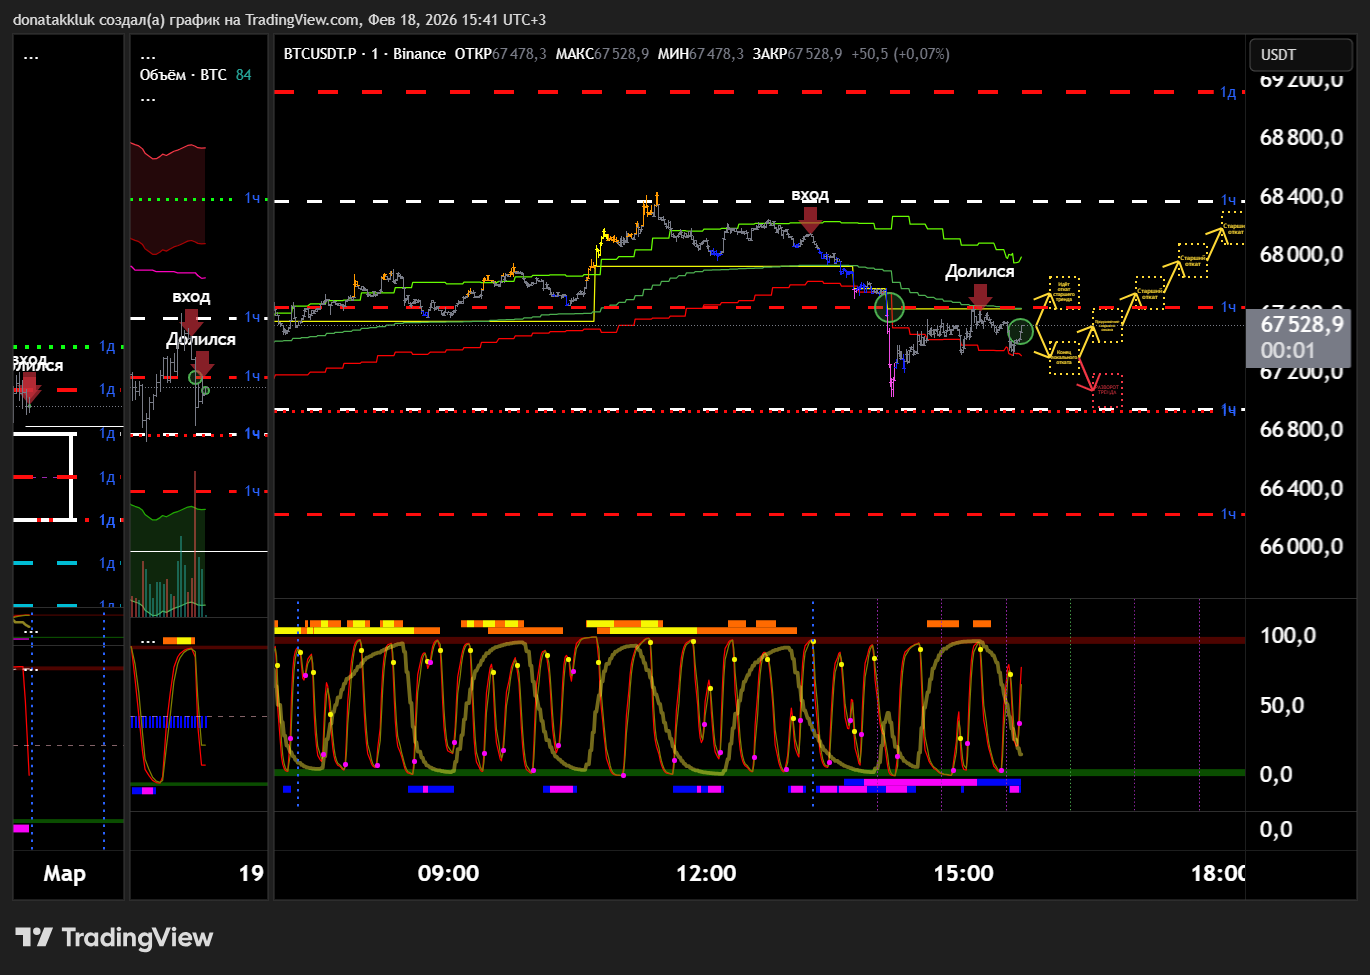Viewport: 1370px width, 975px height.
Task: Expand the '...' legend below Объём · BTC
Action: tap(148, 98)
